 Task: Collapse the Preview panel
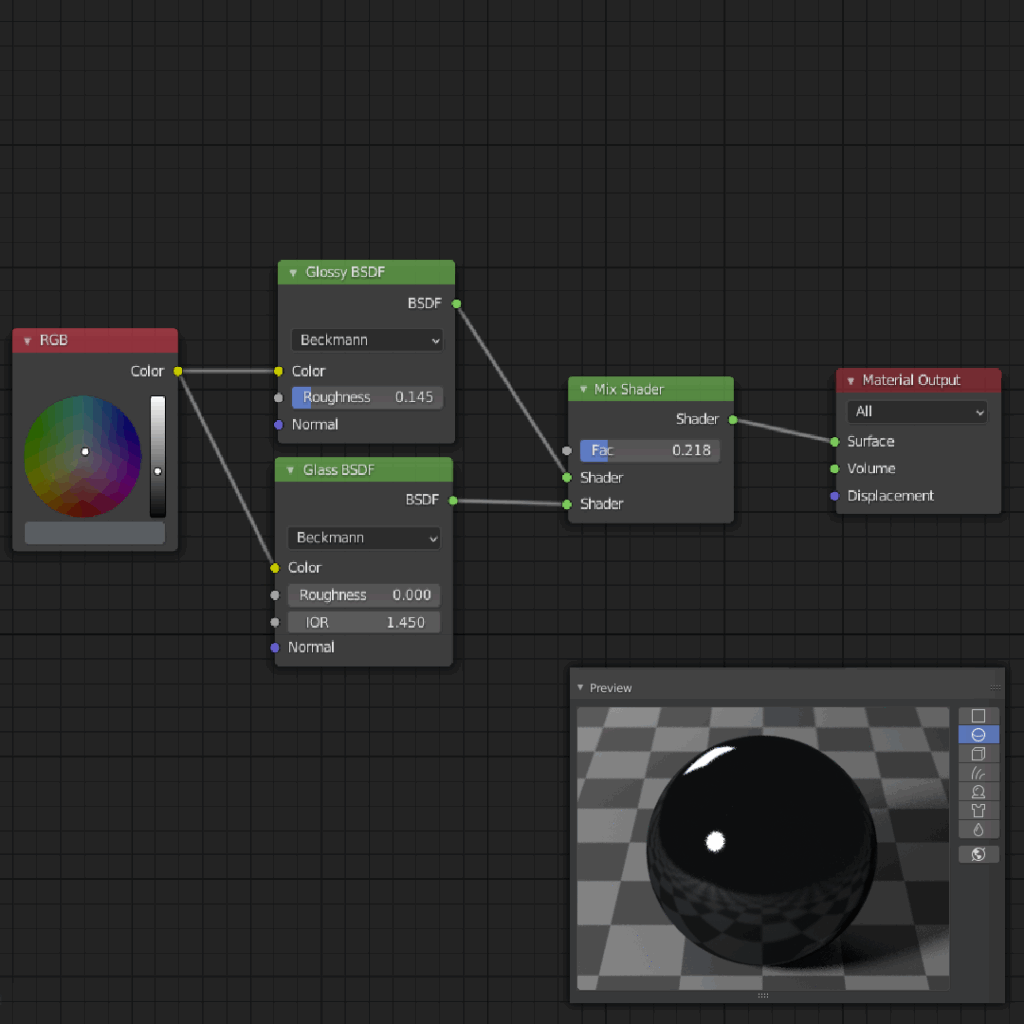(x=580, y=687)
